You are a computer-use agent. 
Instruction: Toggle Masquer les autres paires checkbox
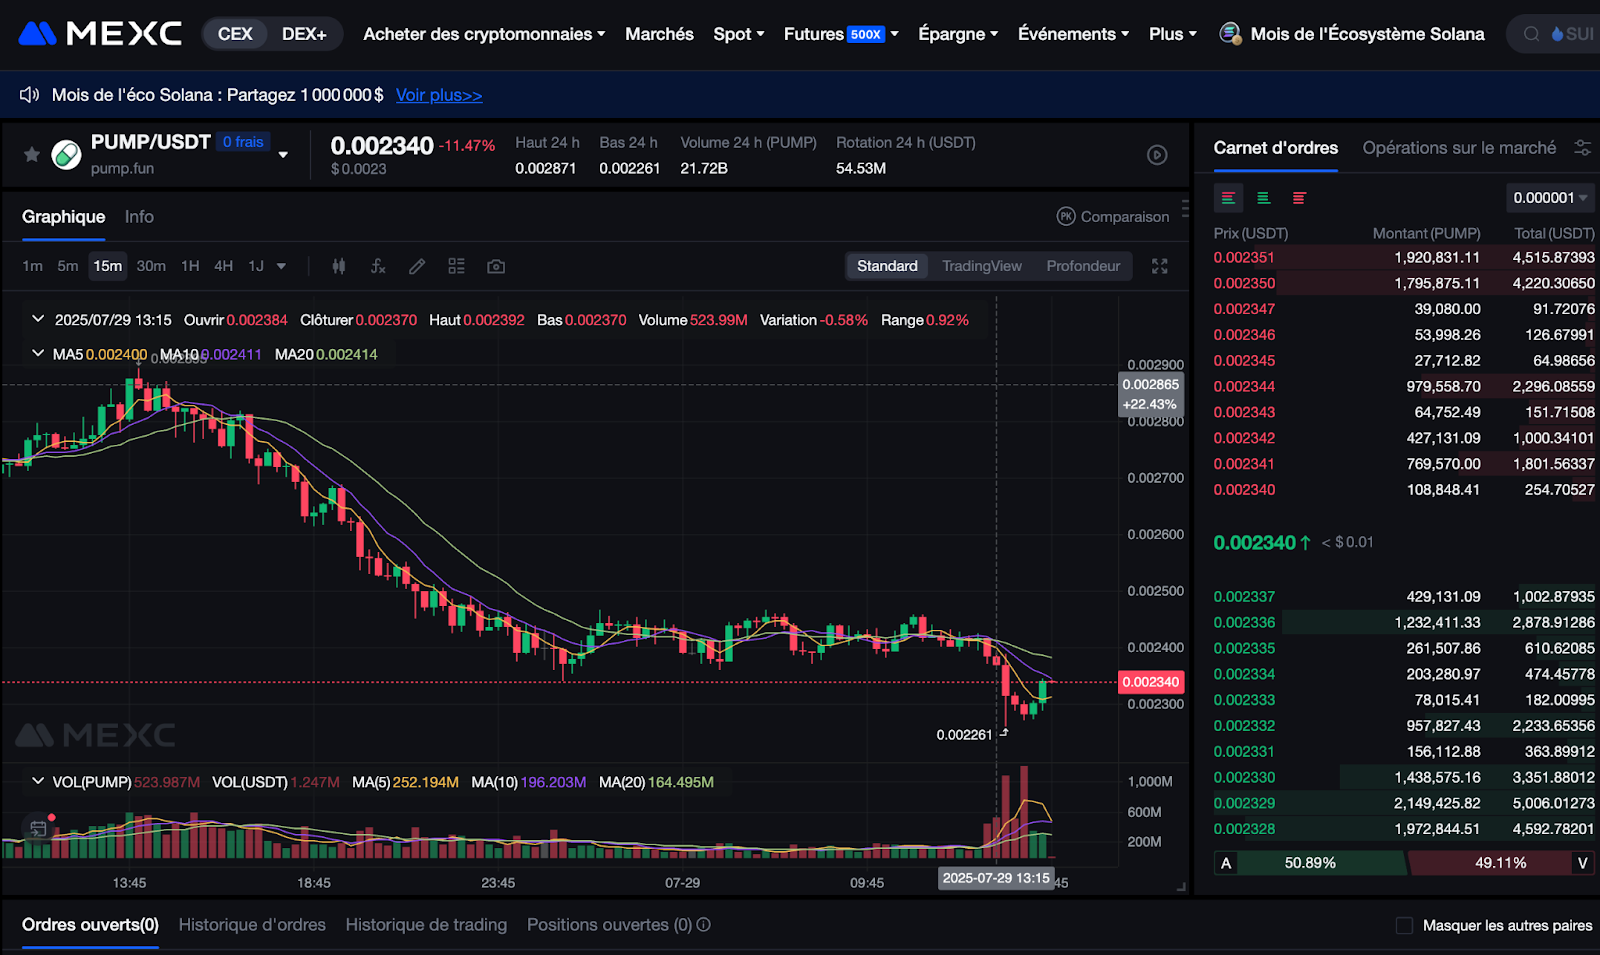(1404, 925)
